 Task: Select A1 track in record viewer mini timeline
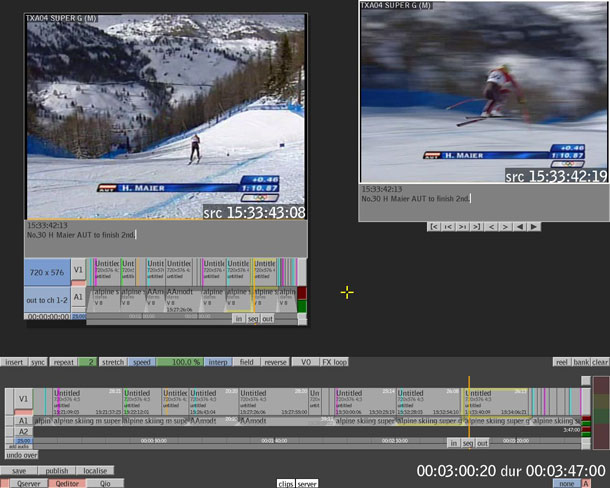coord(78,297)
